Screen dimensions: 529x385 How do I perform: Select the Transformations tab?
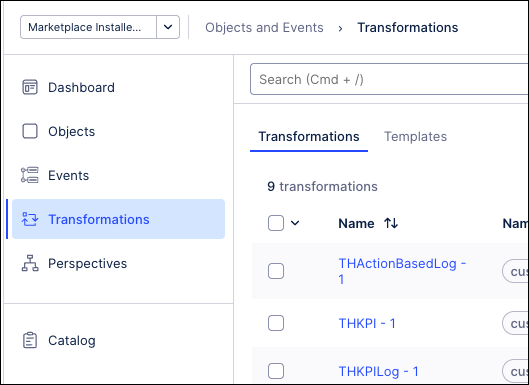click(x=309, y=137)
